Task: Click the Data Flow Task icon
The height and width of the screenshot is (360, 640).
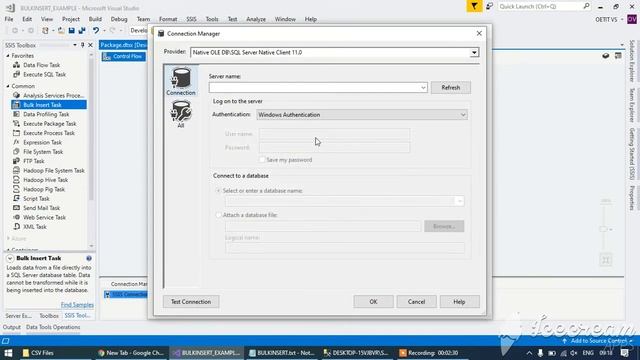Action: pos(16,65)
